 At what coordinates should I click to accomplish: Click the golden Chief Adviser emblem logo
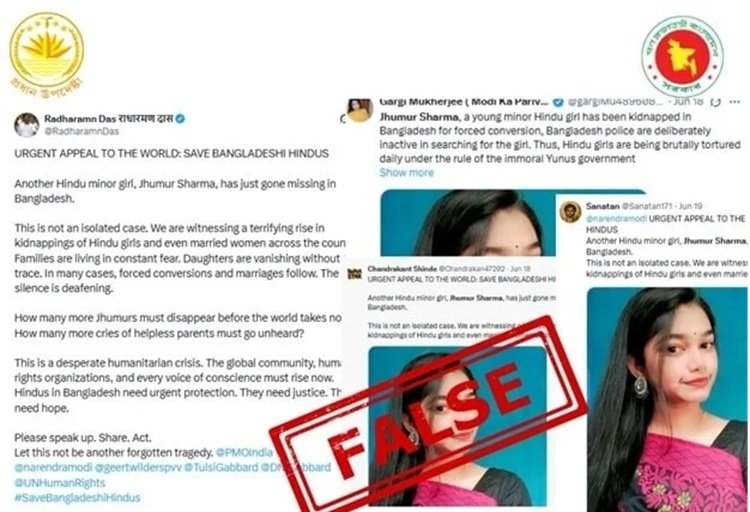click(46, 50)
